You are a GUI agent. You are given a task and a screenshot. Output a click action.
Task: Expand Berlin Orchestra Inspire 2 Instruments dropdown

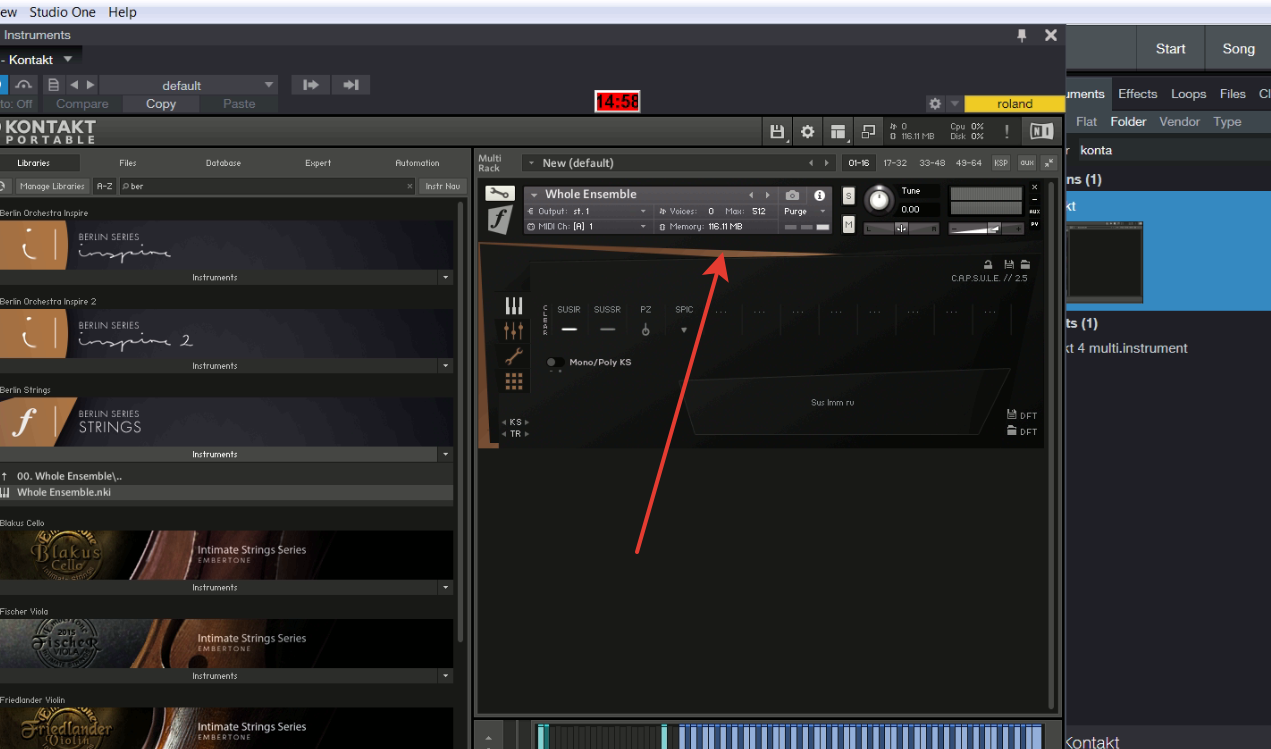[x=445, y=366]
